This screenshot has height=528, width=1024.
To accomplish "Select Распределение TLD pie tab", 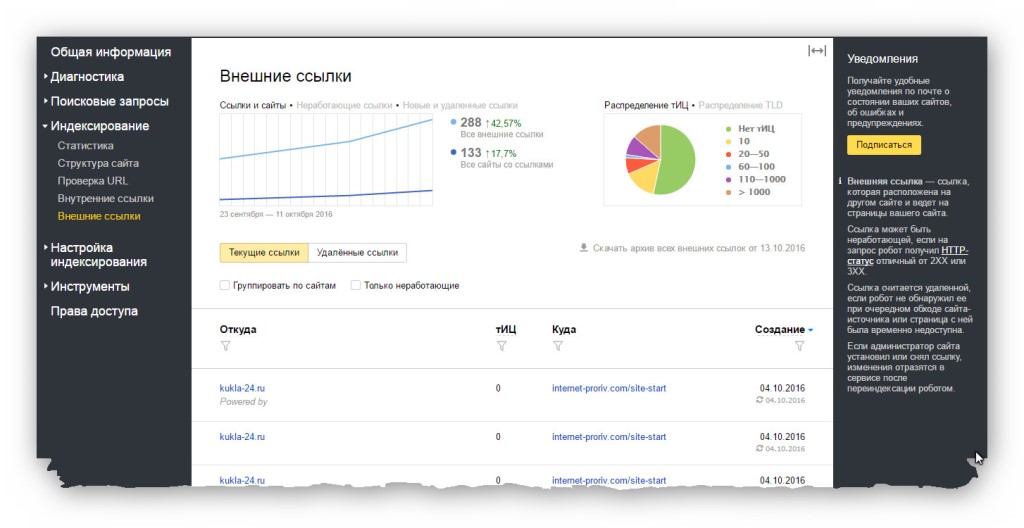I will click(741, 105).
